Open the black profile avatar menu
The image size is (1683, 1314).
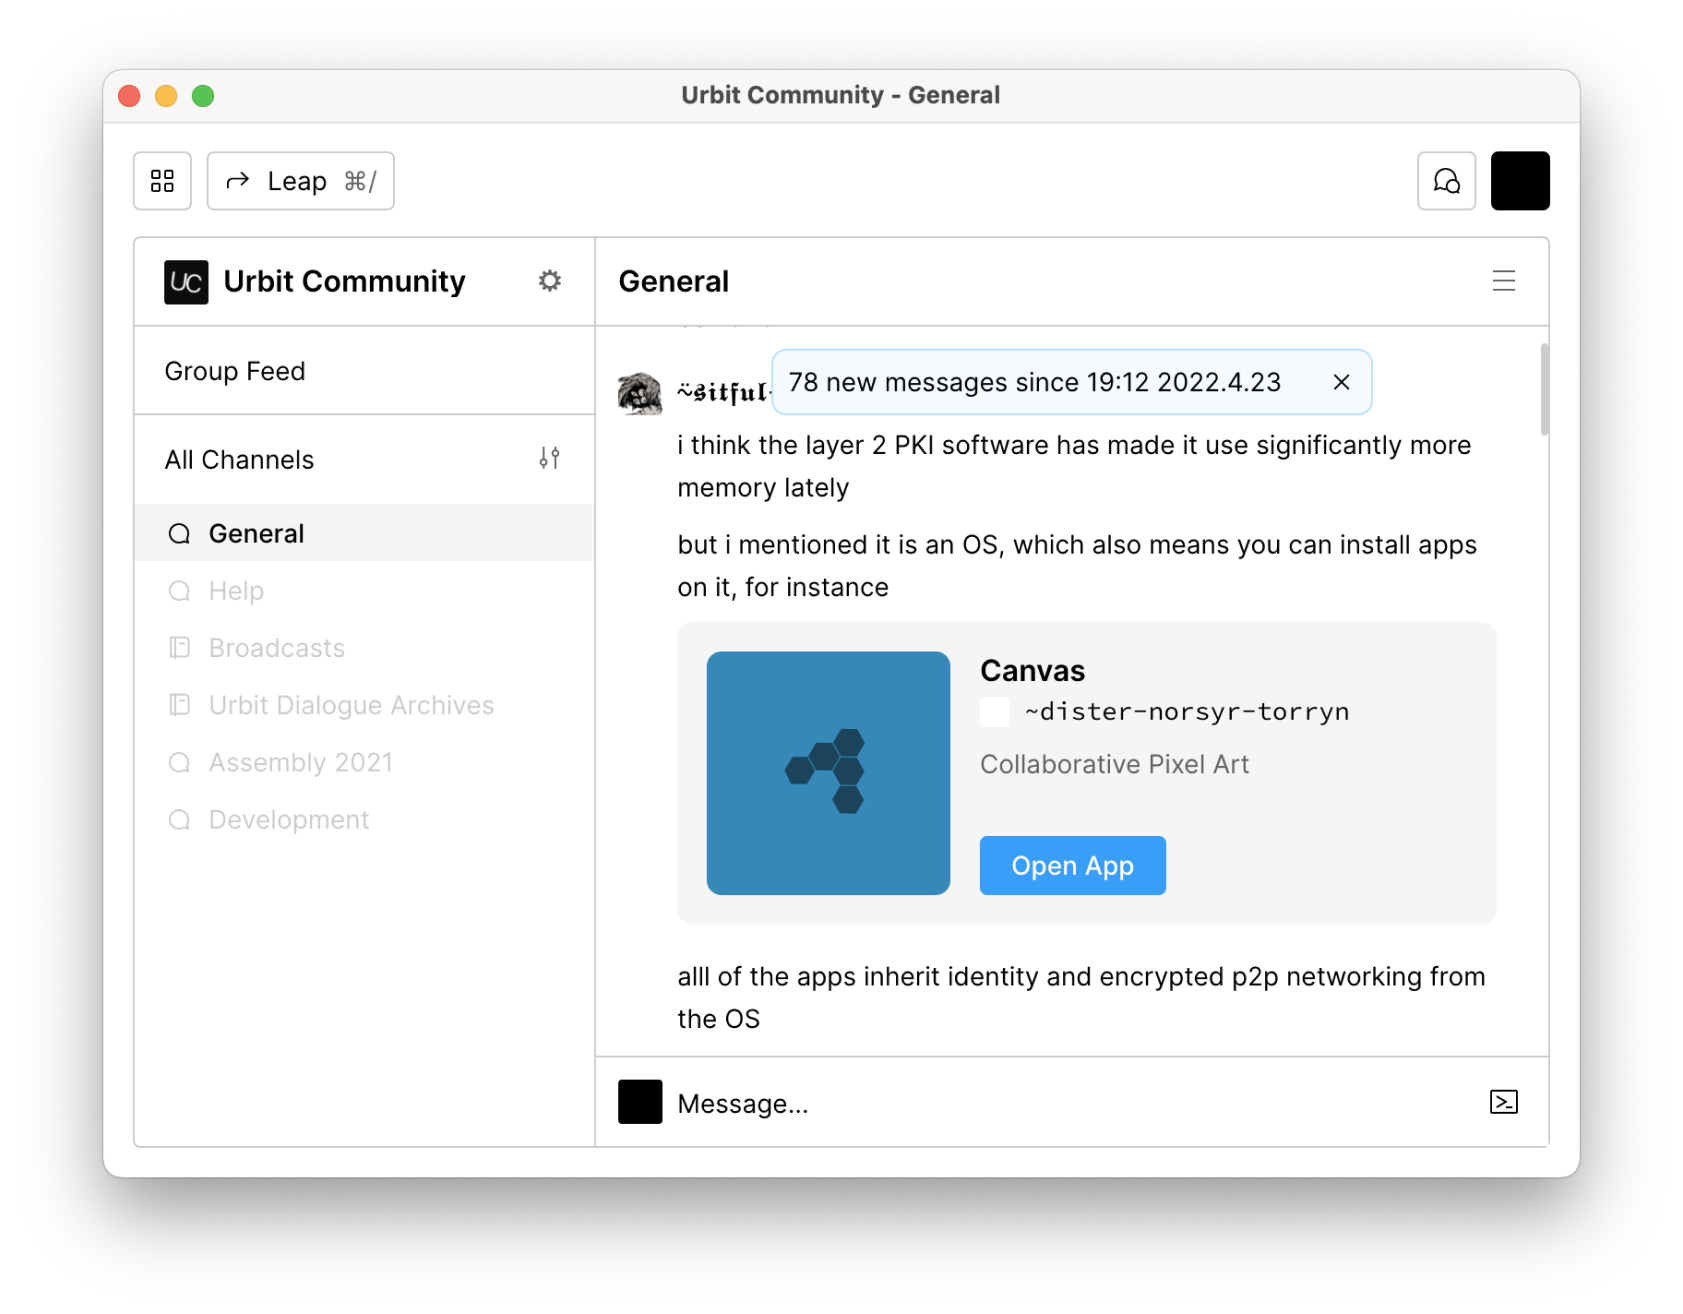click(x=1520, y=181)
